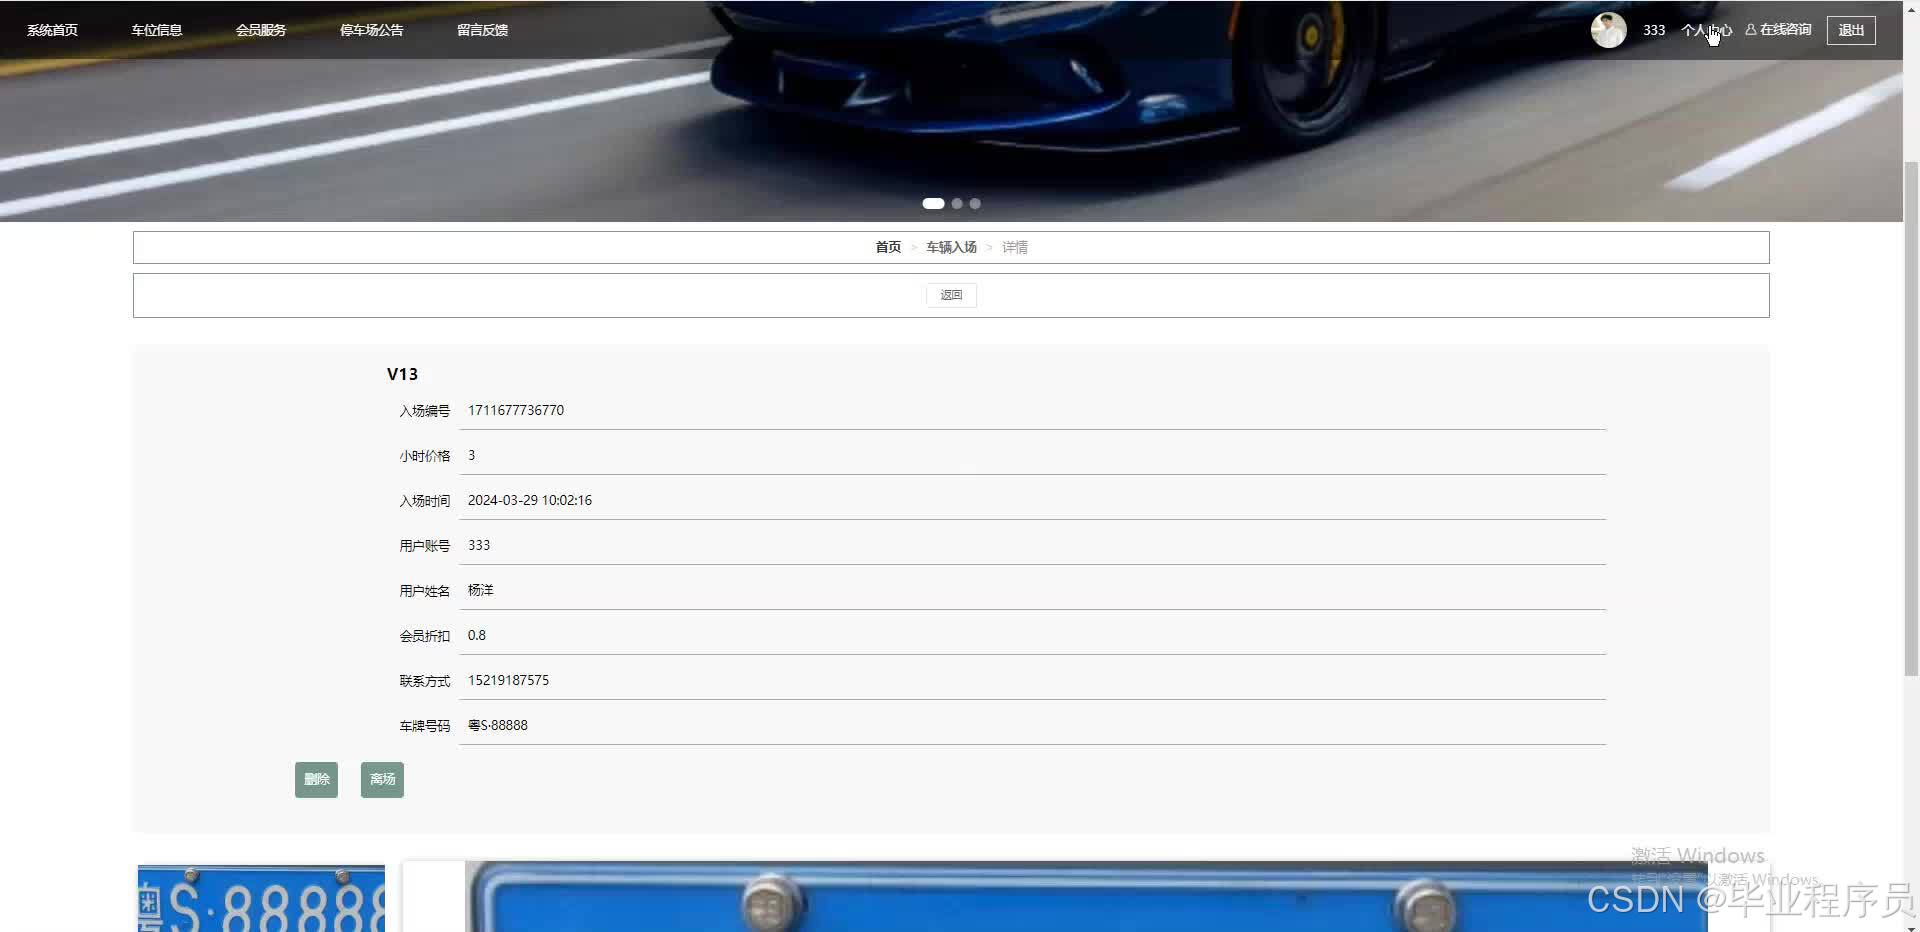1920x932 pixels.
Task: Click the 退出 logout button
Action: pos(1851,30)
